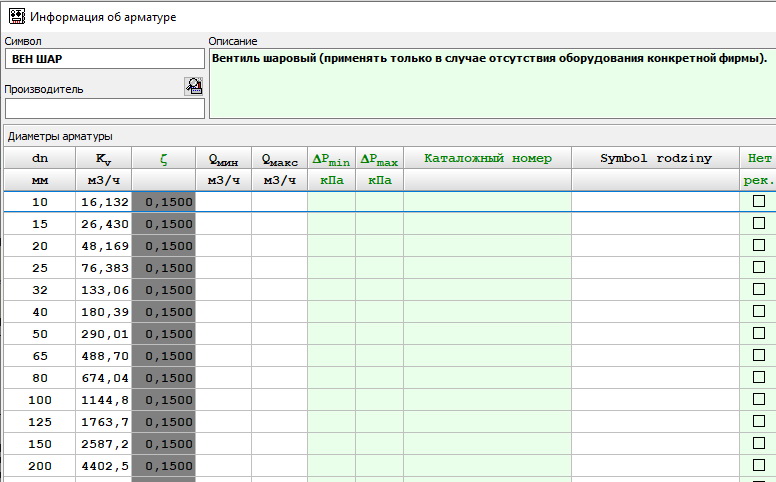Select the Kv cell 133,06
The width and height of the screenshot is (776, 482).
pyautogui.click(x=103, y=290)
